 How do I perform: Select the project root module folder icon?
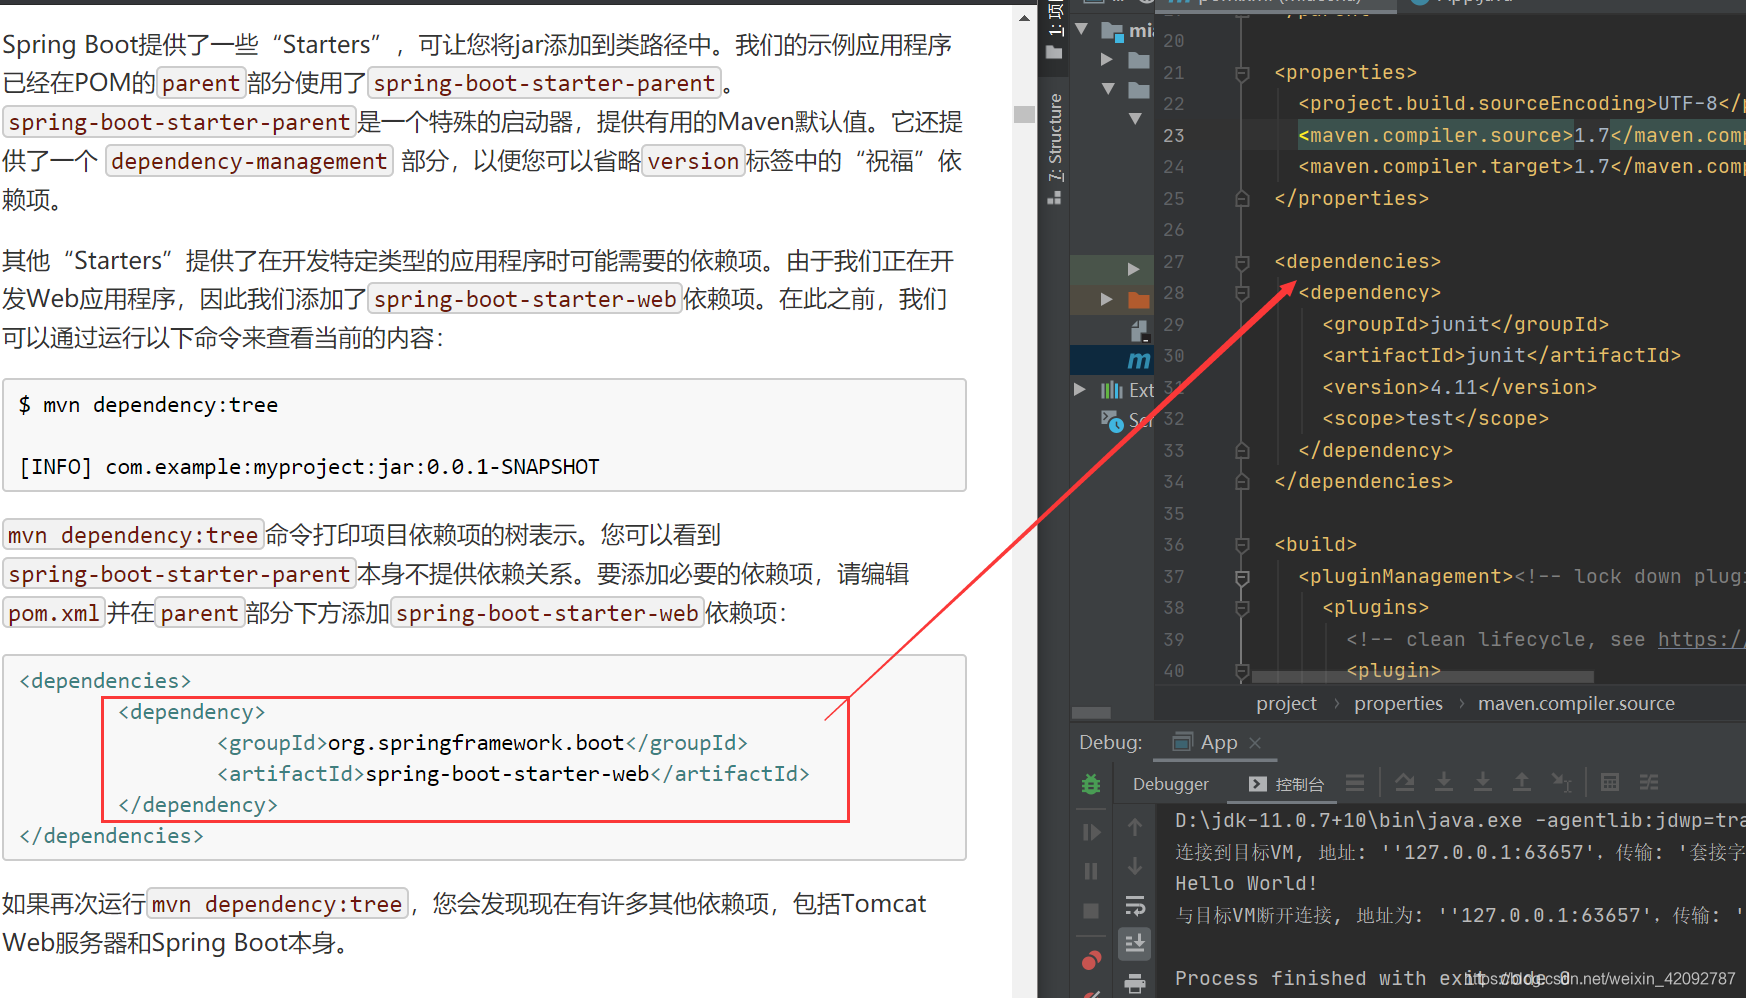coord(1112,31)
